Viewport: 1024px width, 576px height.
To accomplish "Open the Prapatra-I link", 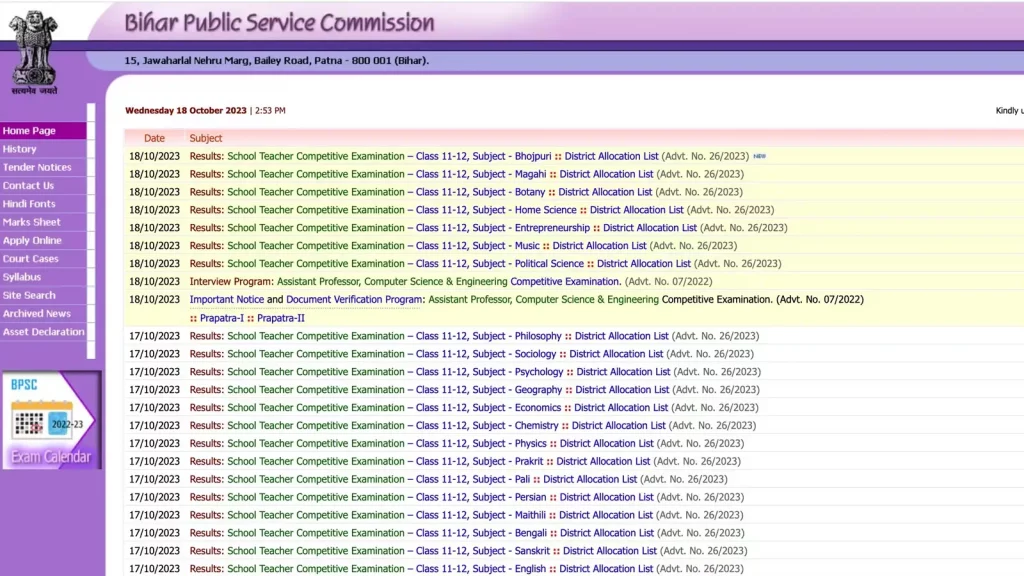I will (x=221, y=318).
